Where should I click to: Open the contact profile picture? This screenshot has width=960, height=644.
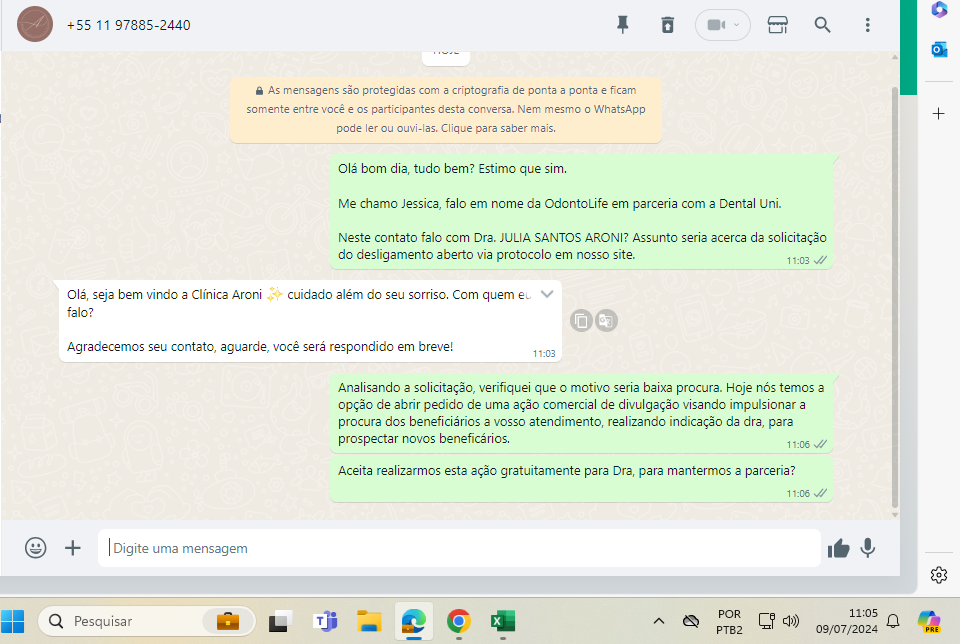(x=35, y=25)
